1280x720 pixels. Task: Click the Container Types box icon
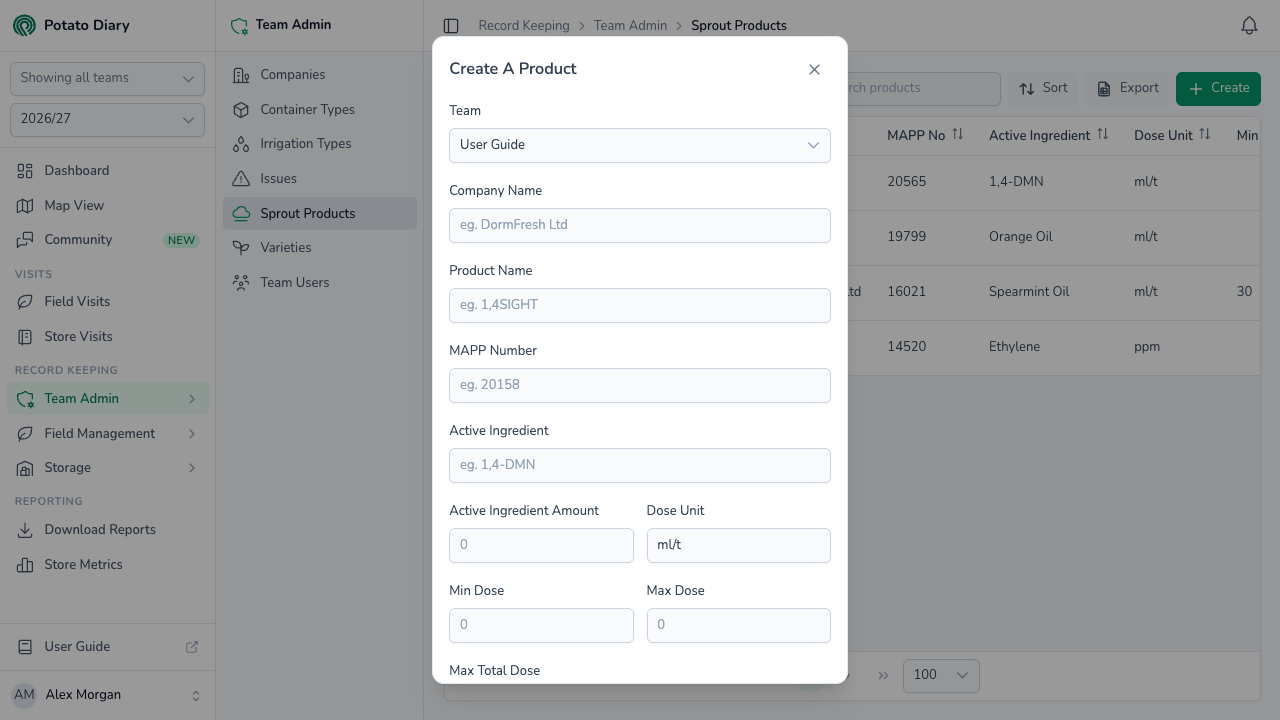(241, 110)
